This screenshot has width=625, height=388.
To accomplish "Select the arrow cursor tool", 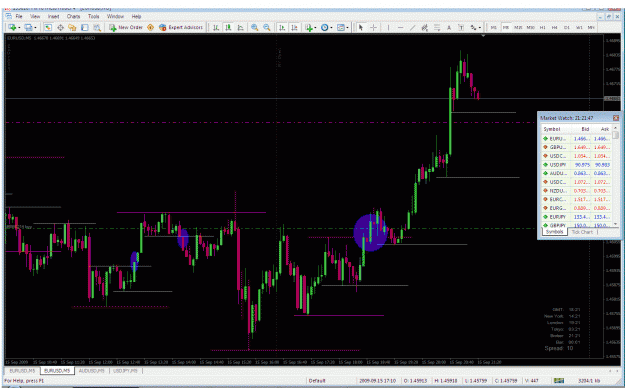I will (361, 28).
